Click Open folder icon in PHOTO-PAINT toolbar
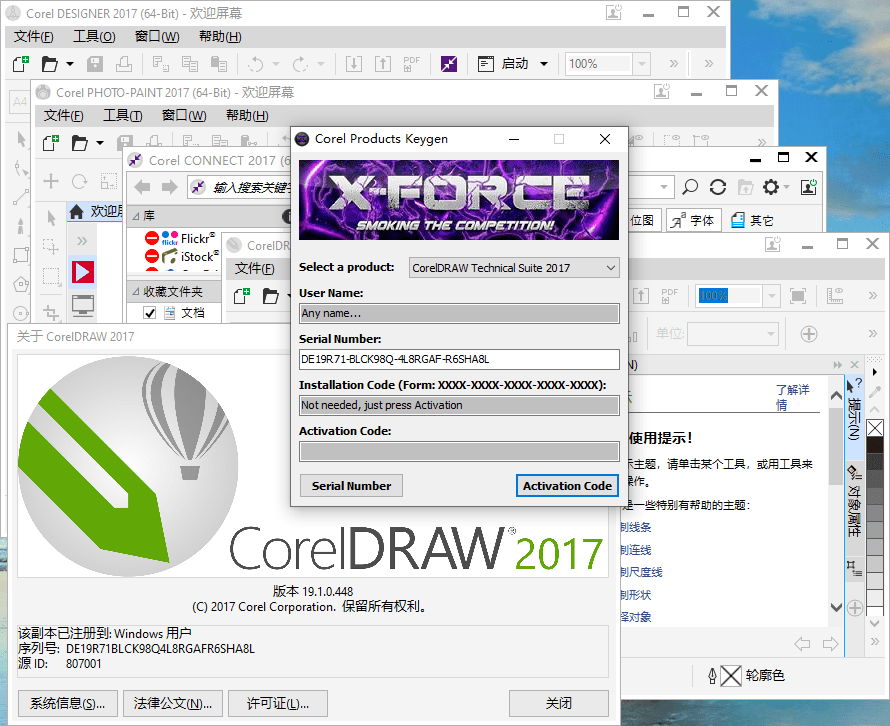The height and width of the screenshot is (726, 890). point(79,142)
